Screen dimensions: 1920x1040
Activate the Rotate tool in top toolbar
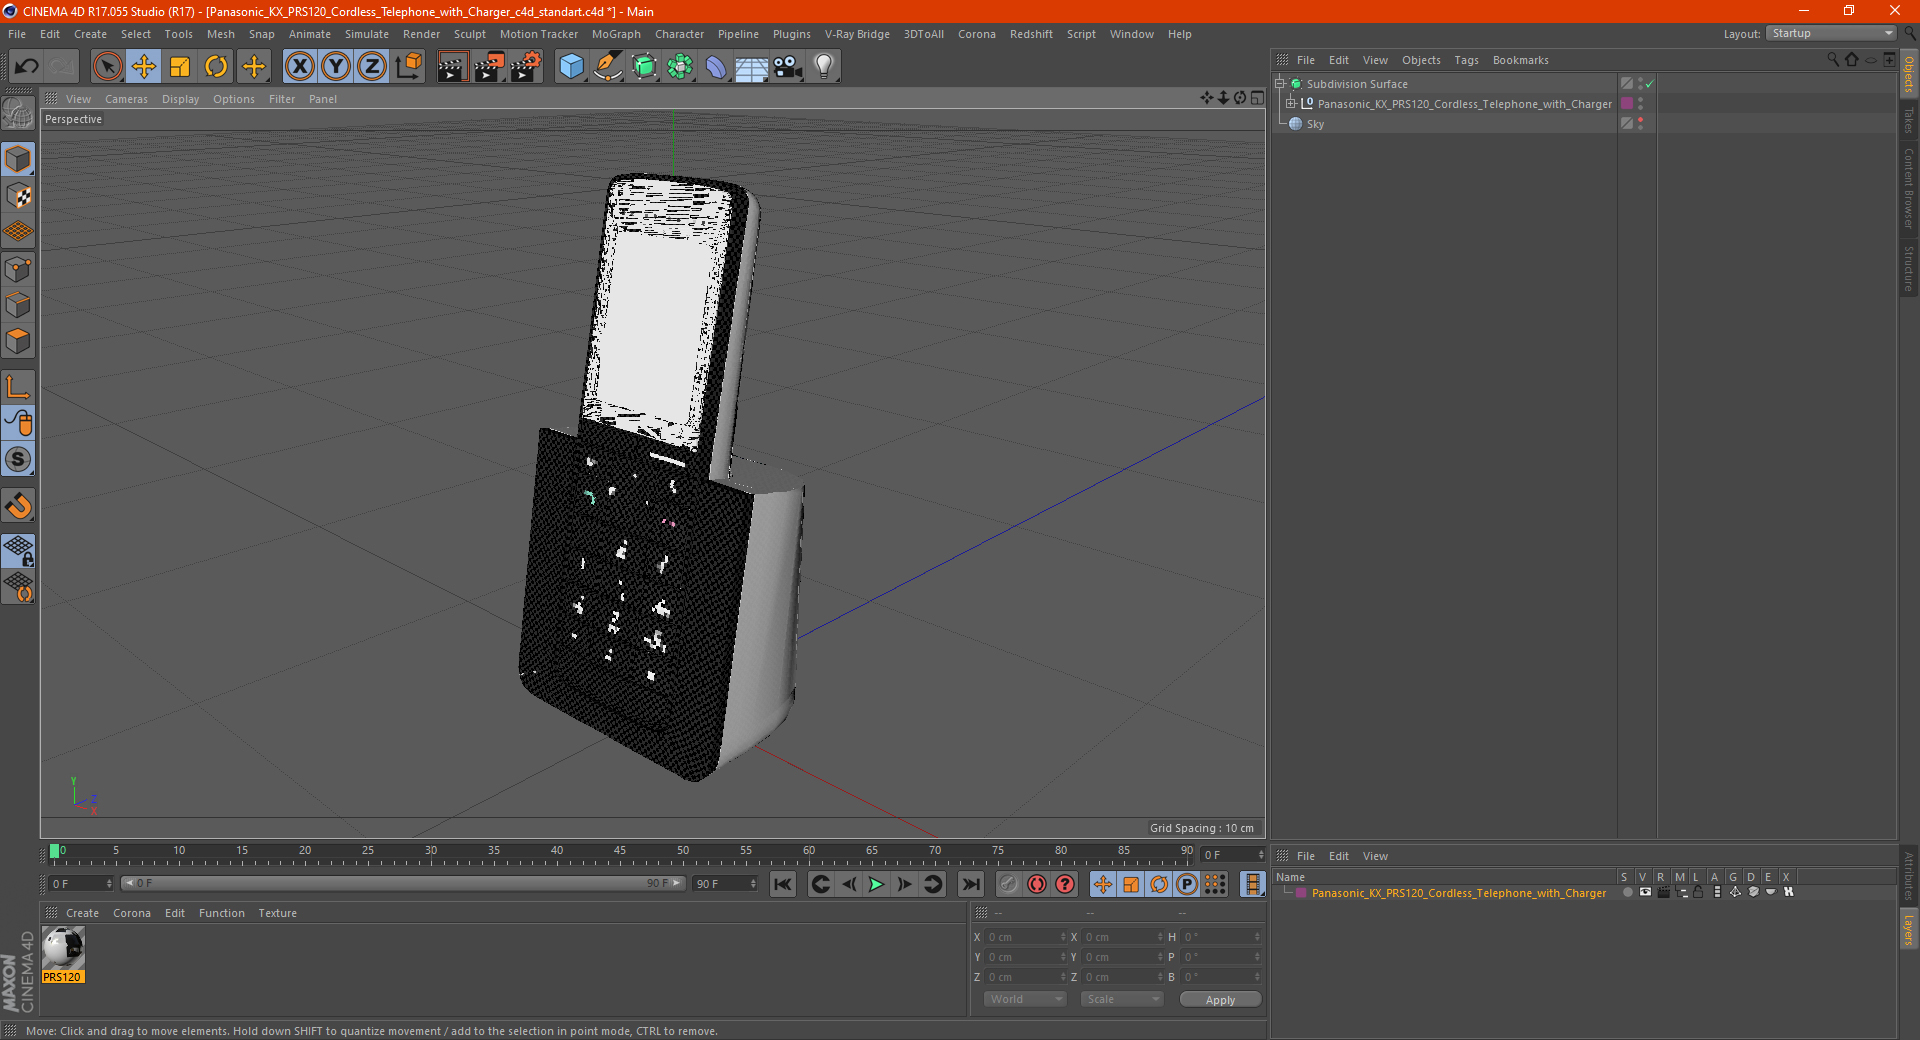[216, 67]
